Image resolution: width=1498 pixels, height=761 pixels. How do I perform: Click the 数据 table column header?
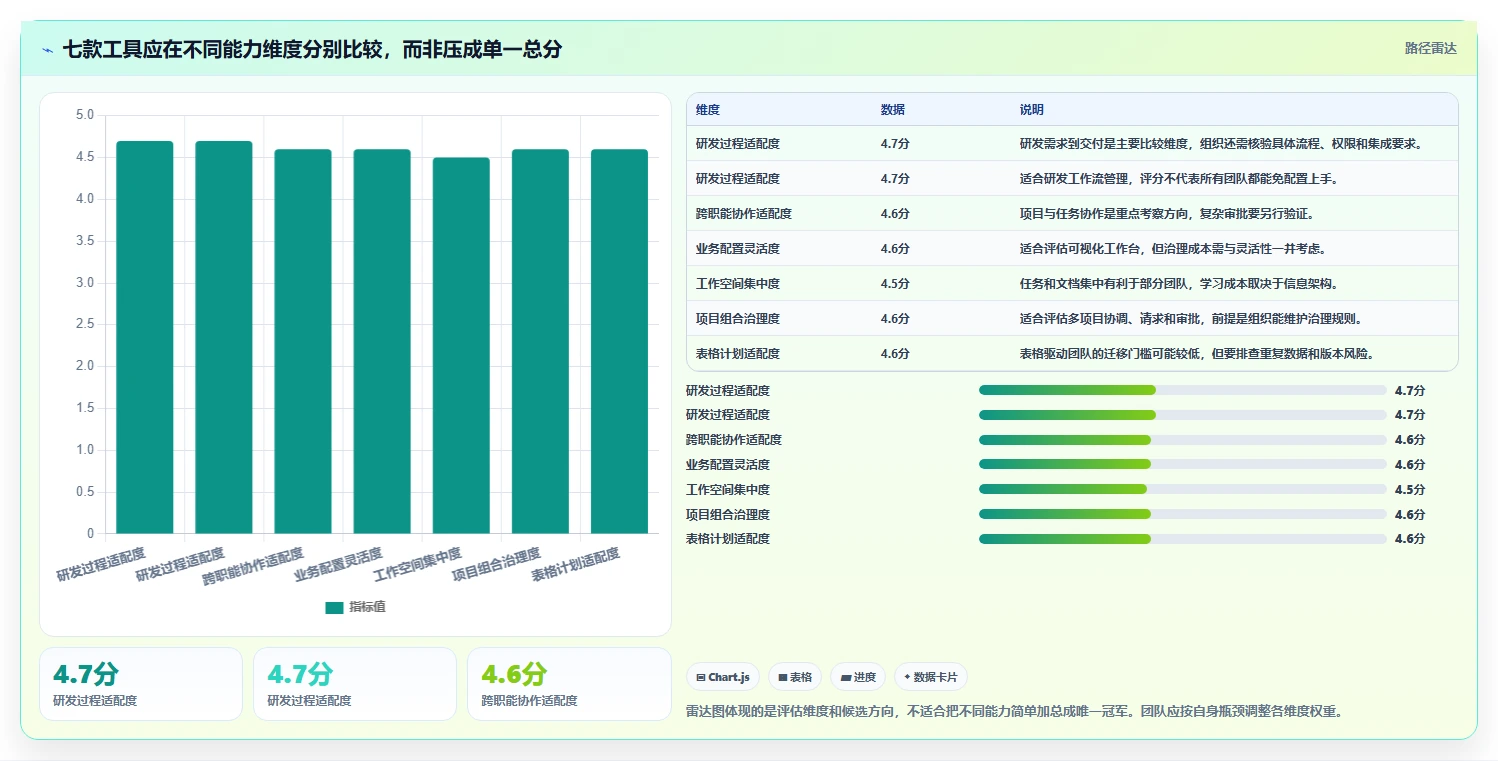click(x=892, y=110)
